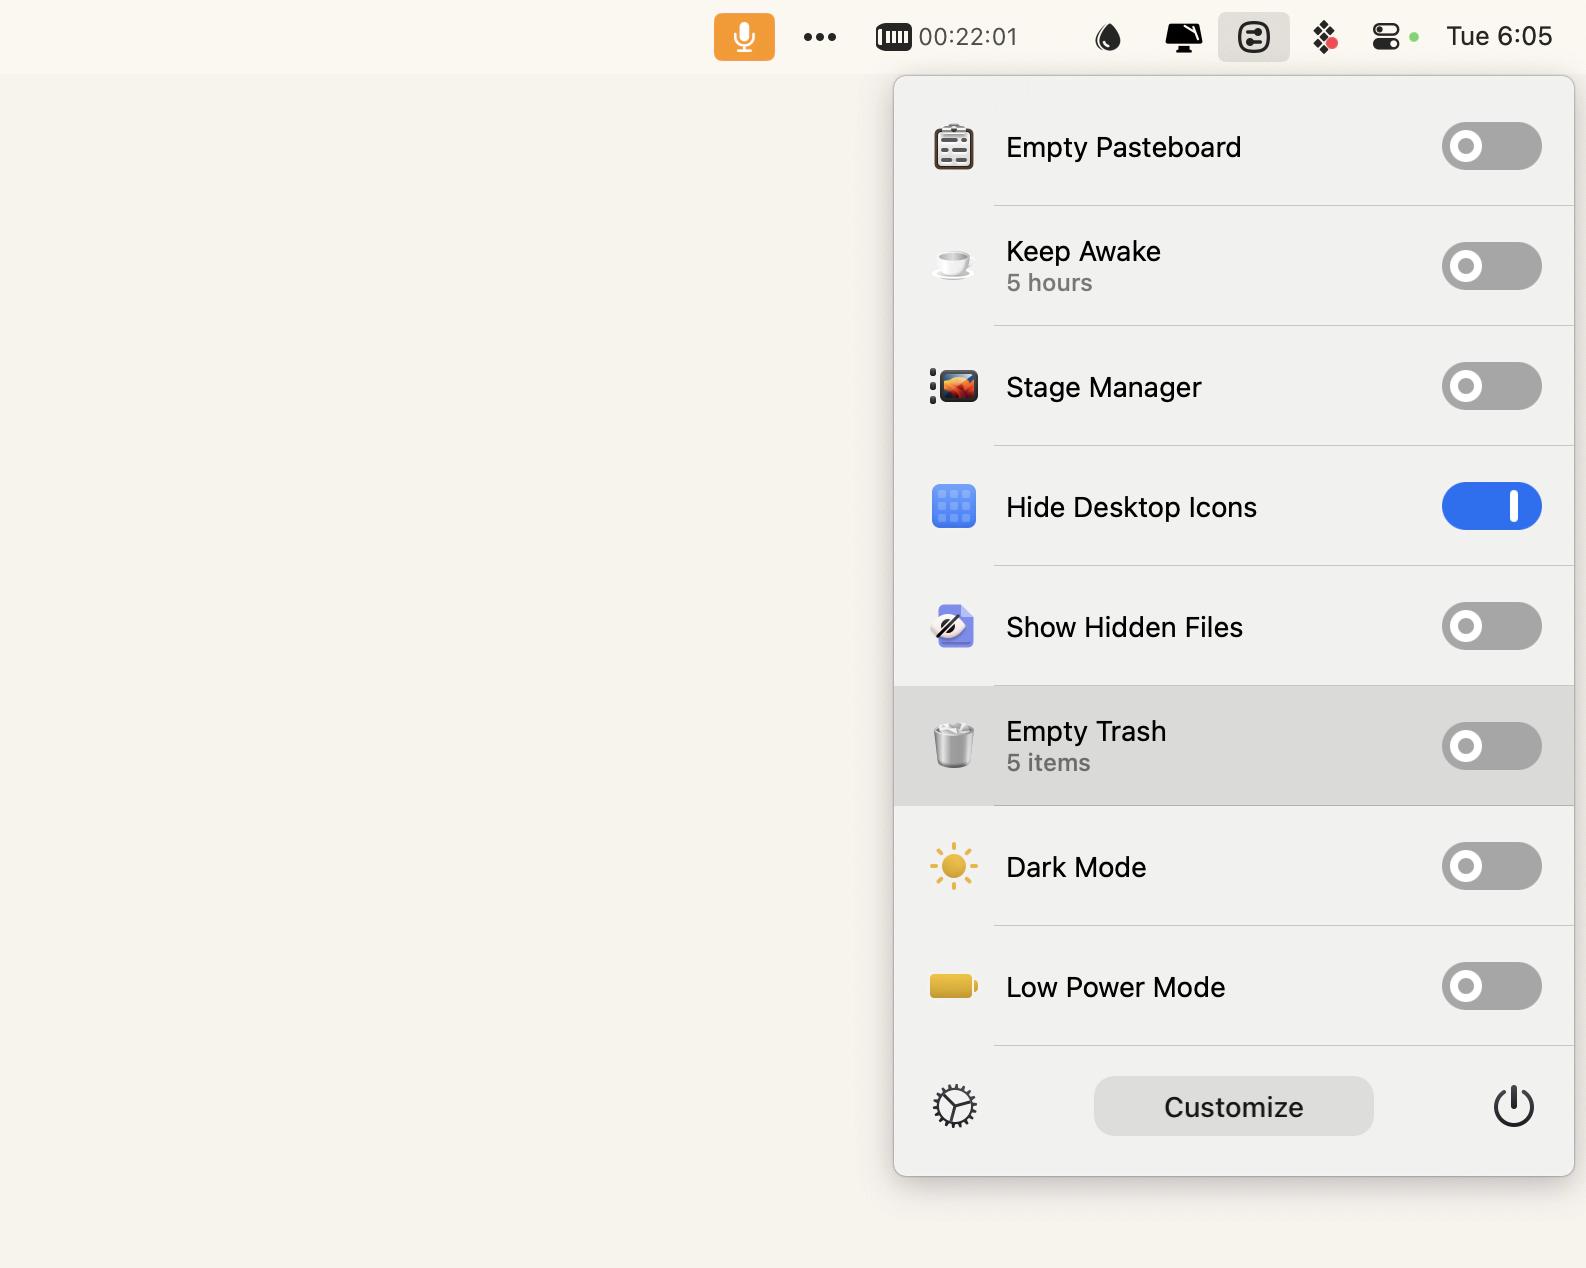Flip the Empty Trash switch
Screen dimensions: 1586x1268
click(1491, 746)
